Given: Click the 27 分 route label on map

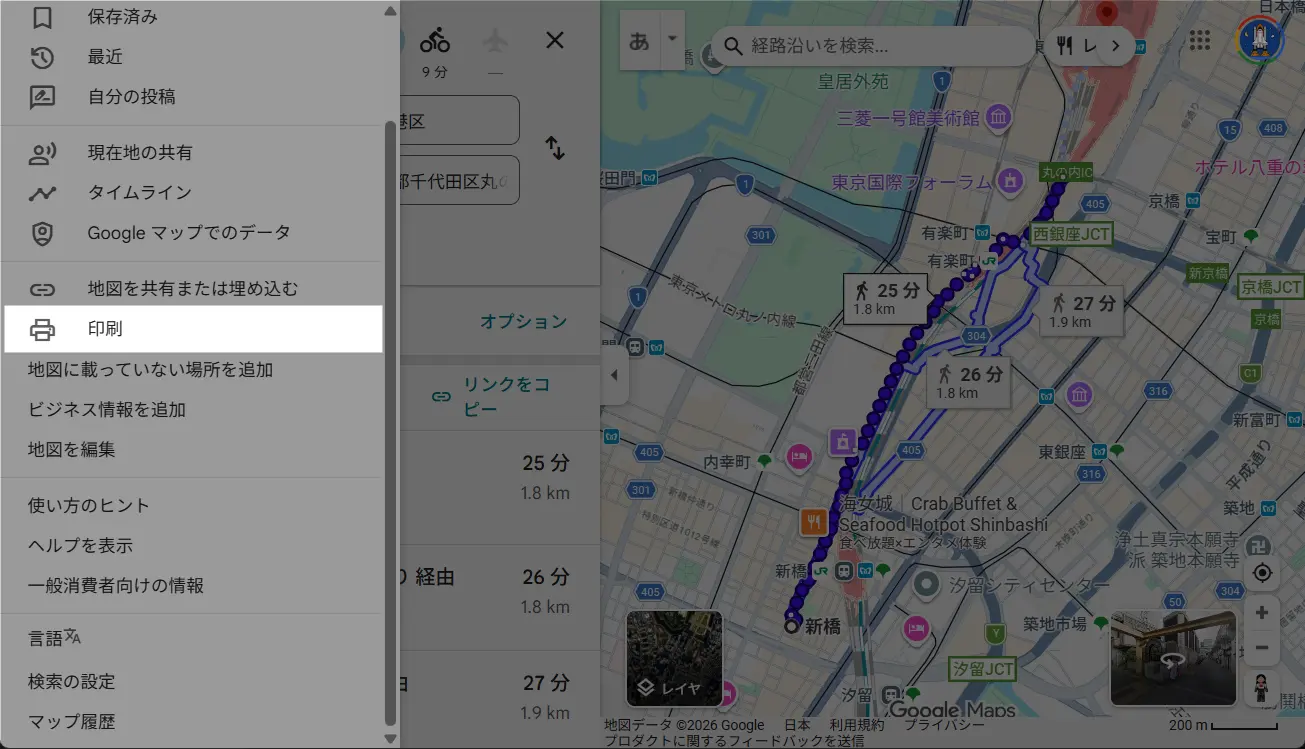Looking at the screenshot, I should click(x=1081, y=311).
